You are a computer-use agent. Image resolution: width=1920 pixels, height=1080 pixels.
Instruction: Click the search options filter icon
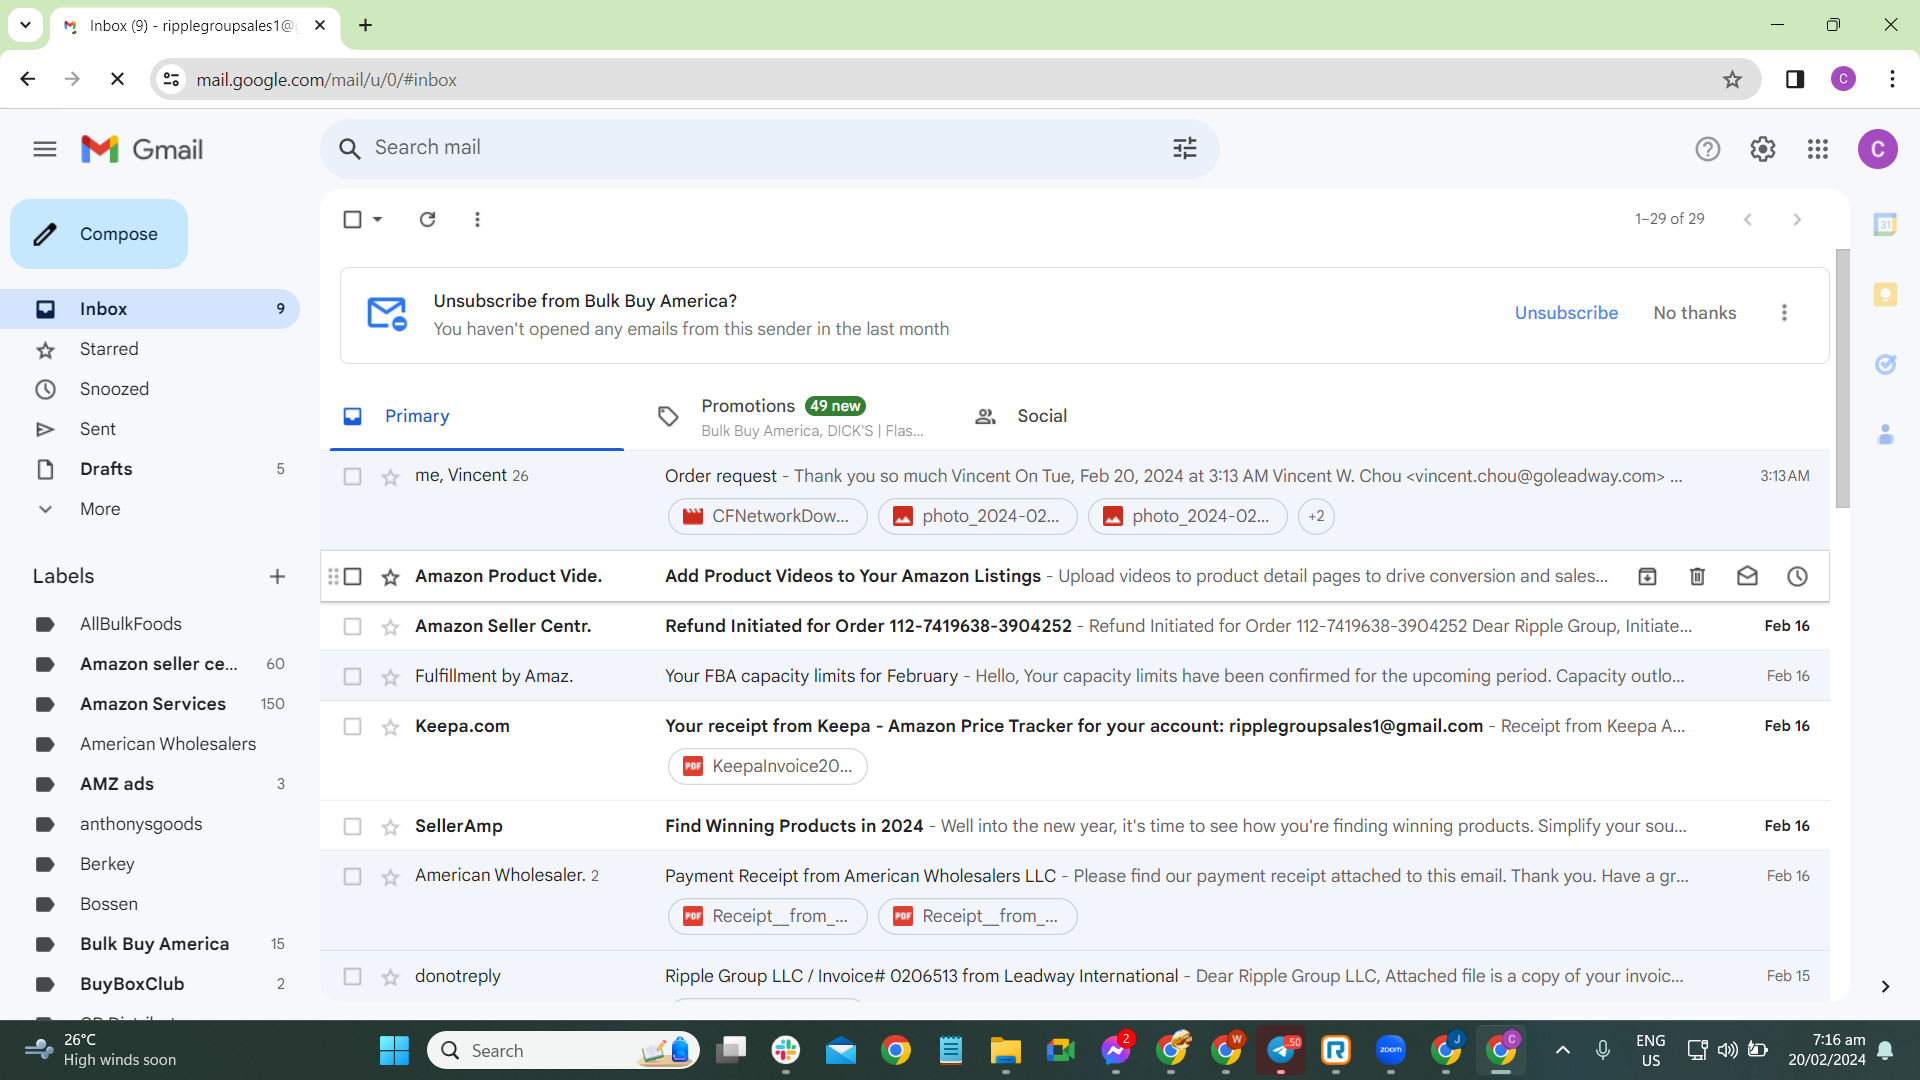(1185, 149)
